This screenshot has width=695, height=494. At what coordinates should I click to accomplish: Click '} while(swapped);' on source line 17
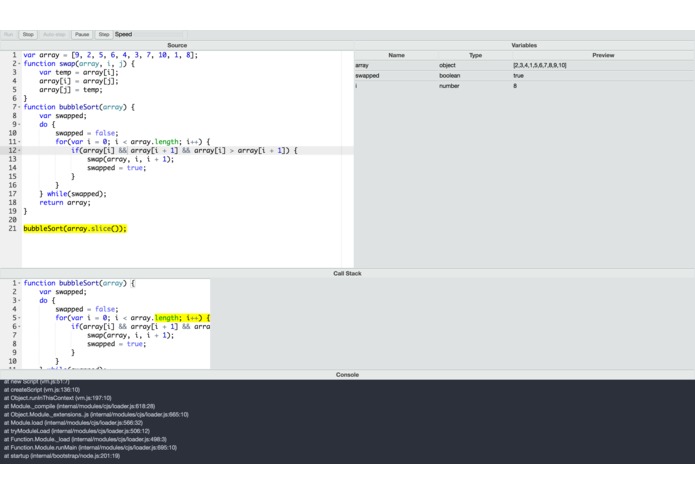point(73,194)
